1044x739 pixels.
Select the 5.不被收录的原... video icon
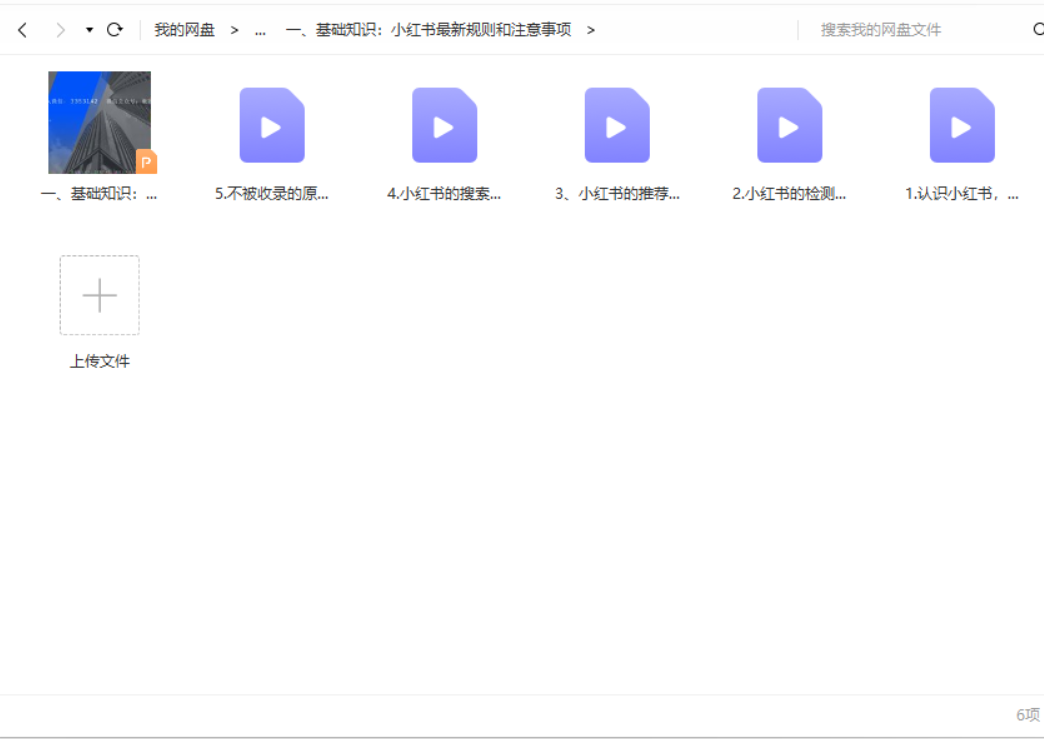(272, 125)
